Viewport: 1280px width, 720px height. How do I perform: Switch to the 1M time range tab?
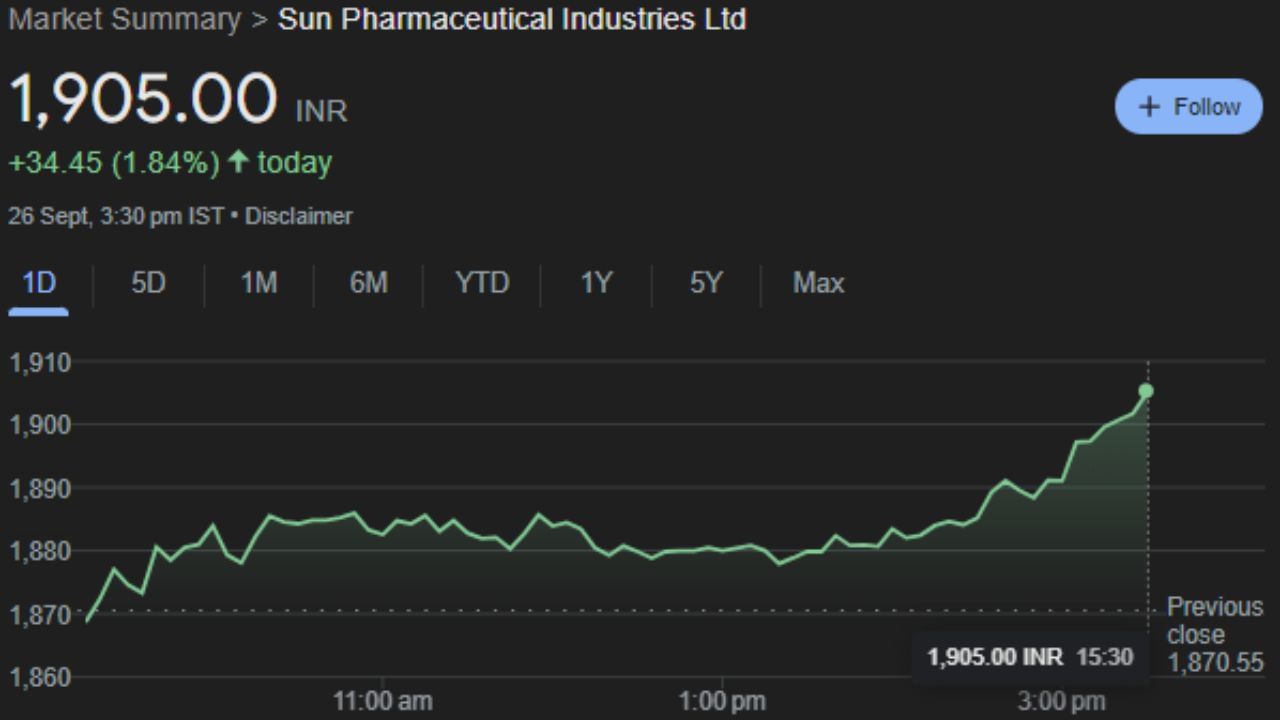(258, 283)
